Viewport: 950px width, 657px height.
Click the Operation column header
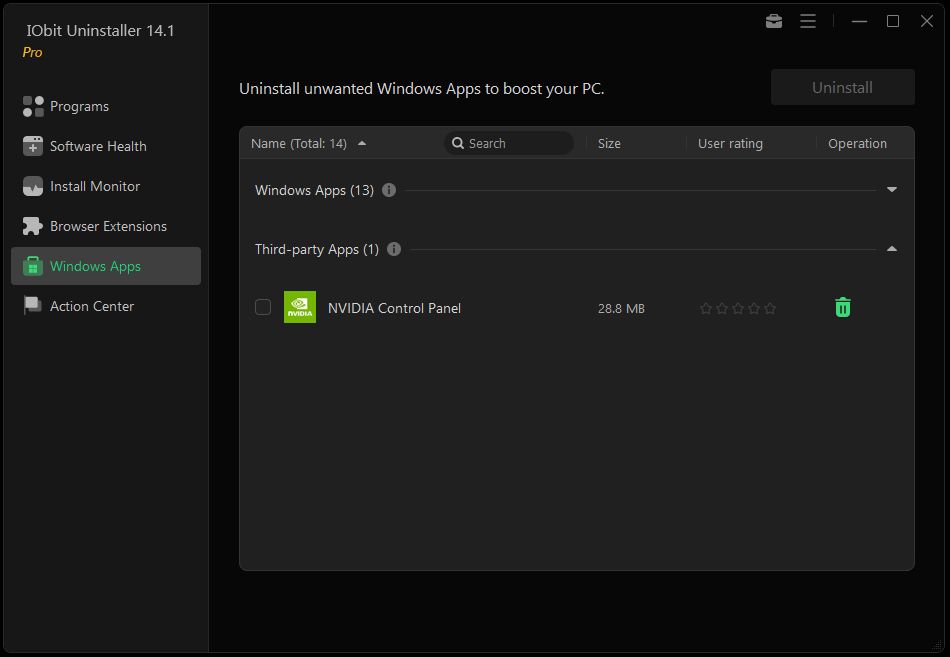coord(857,144)
